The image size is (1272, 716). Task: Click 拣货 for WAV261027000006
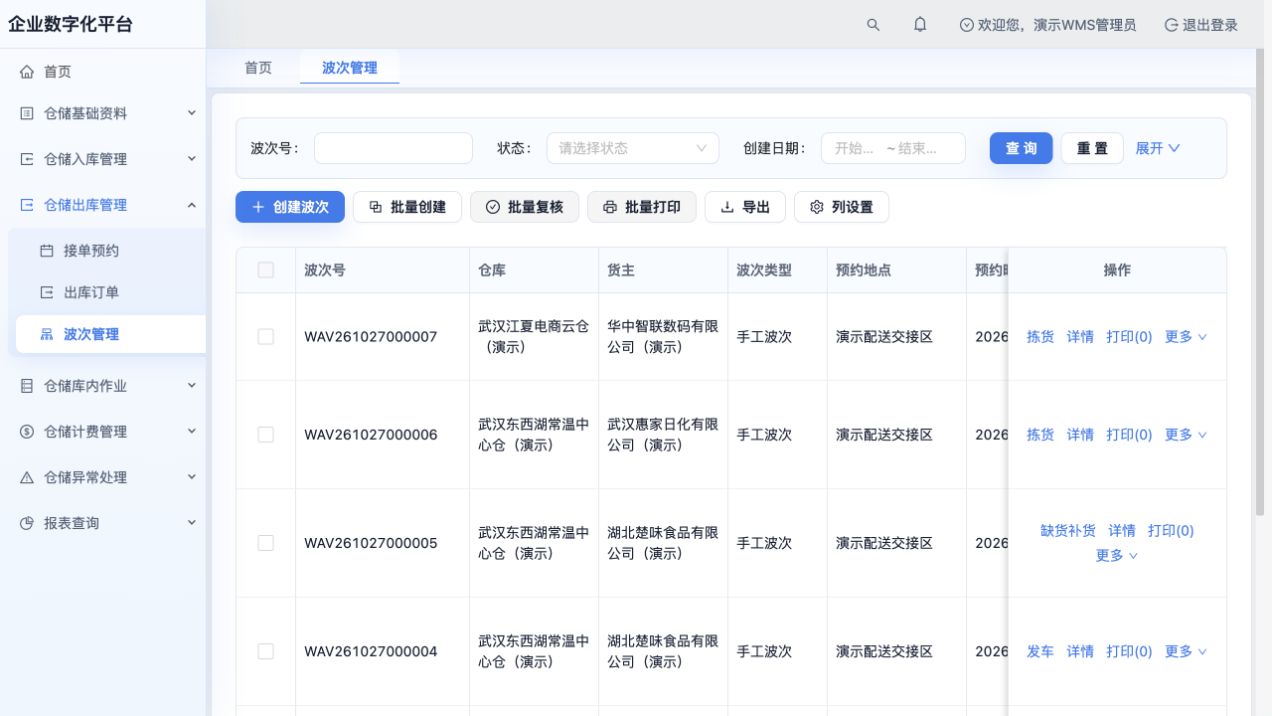(1040, 435)
